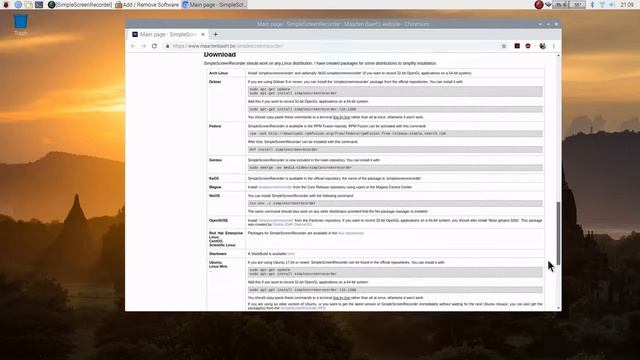The width and height of the screenshot is (640, 360).
Task: Switch to Add / Remove Software taskbar entry
Action: (x=147, y=4)
